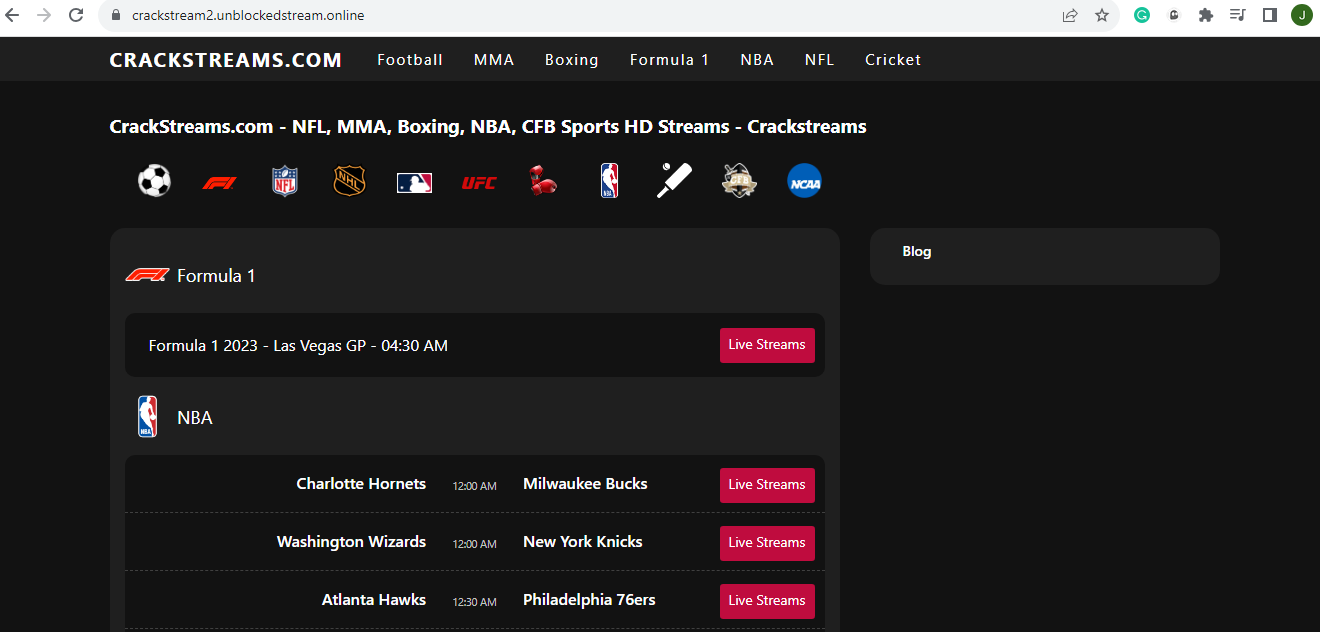Screen dimensions: 1320x632
Task: Select the cricket bat icon
Action: 674,181
